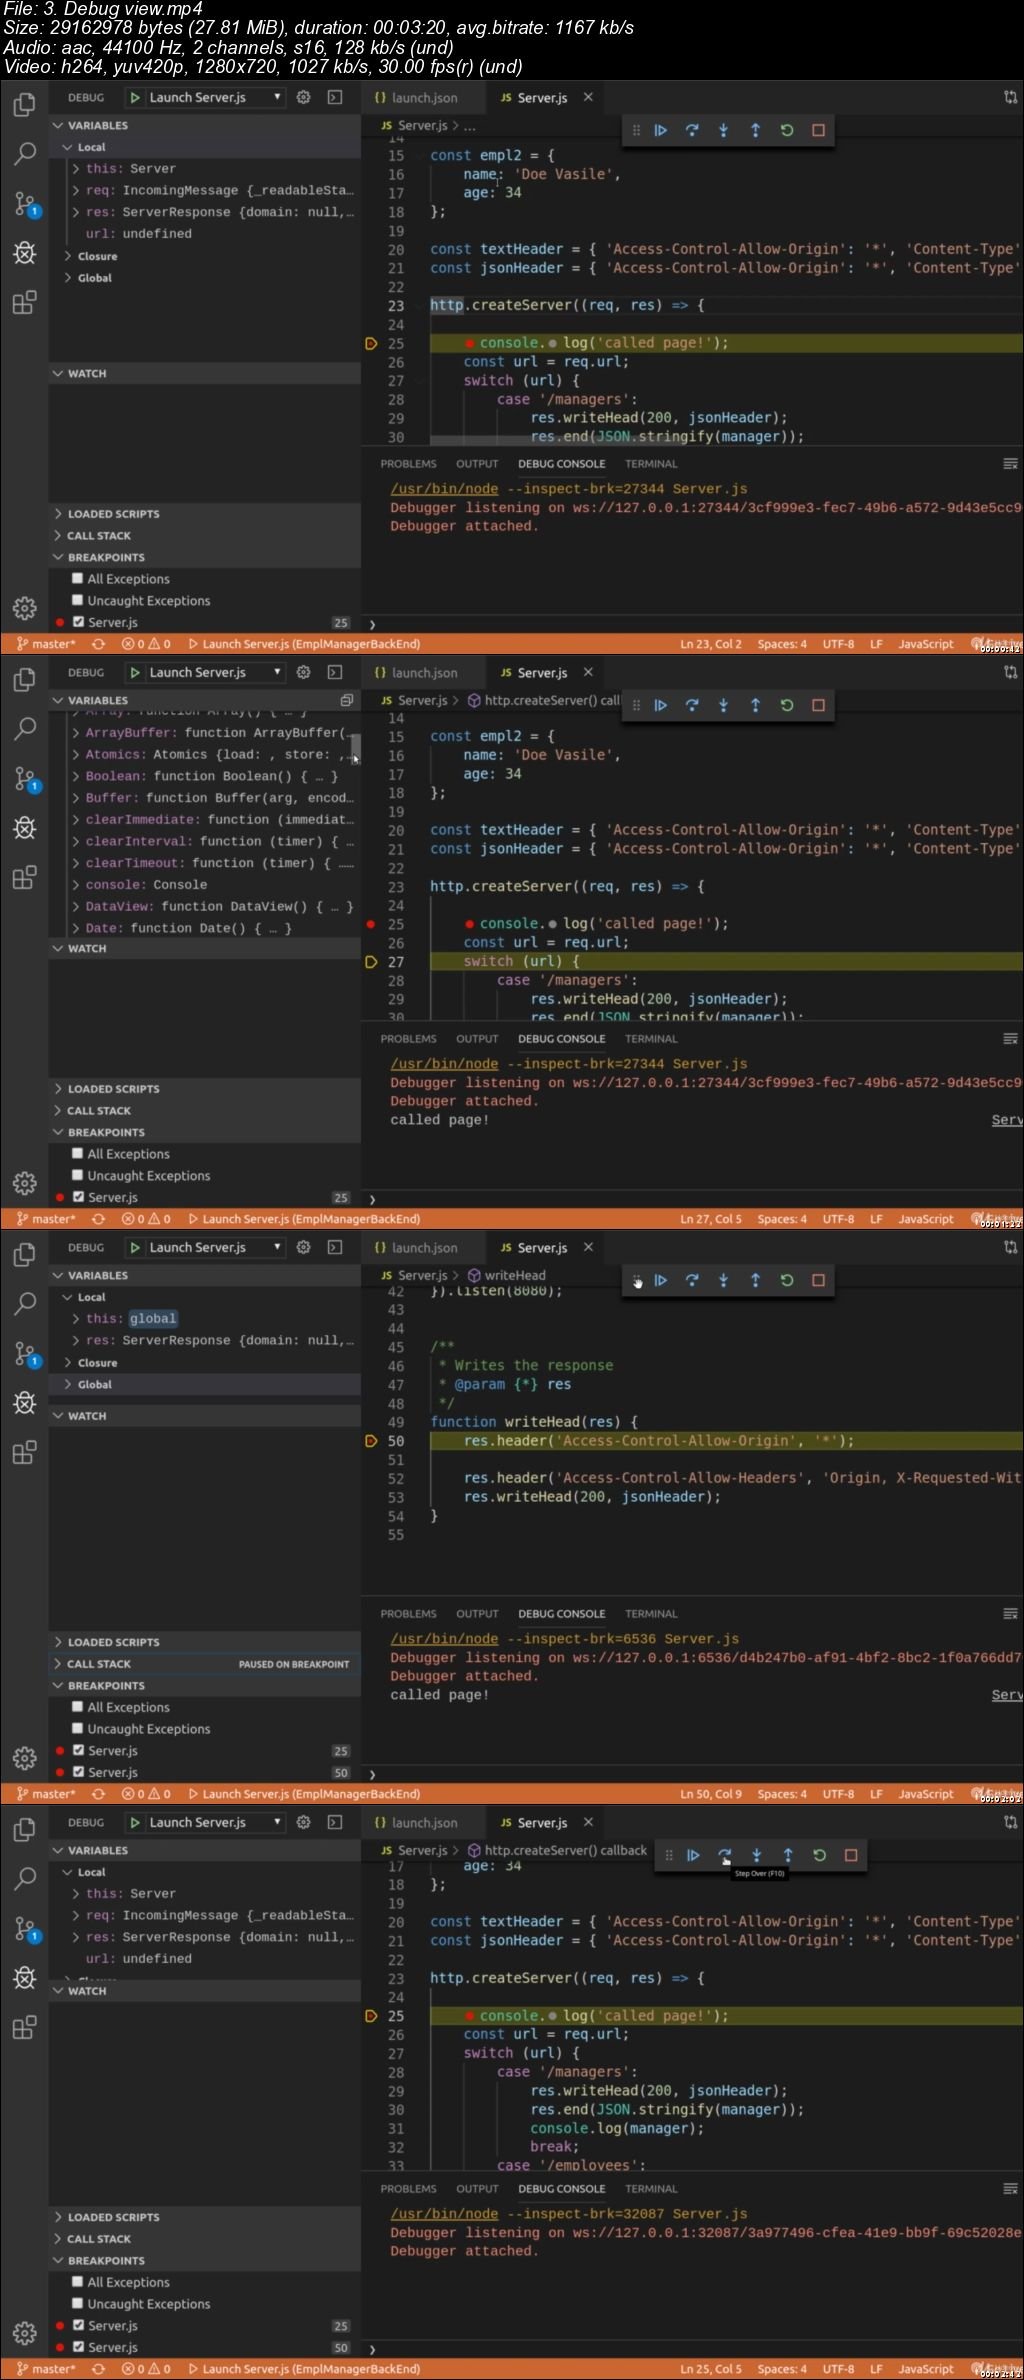This screenshot has height=2380, width=1024.
Task: Collapse all variables via the VARIABLES header icon
Action: (x=346, y=700)
